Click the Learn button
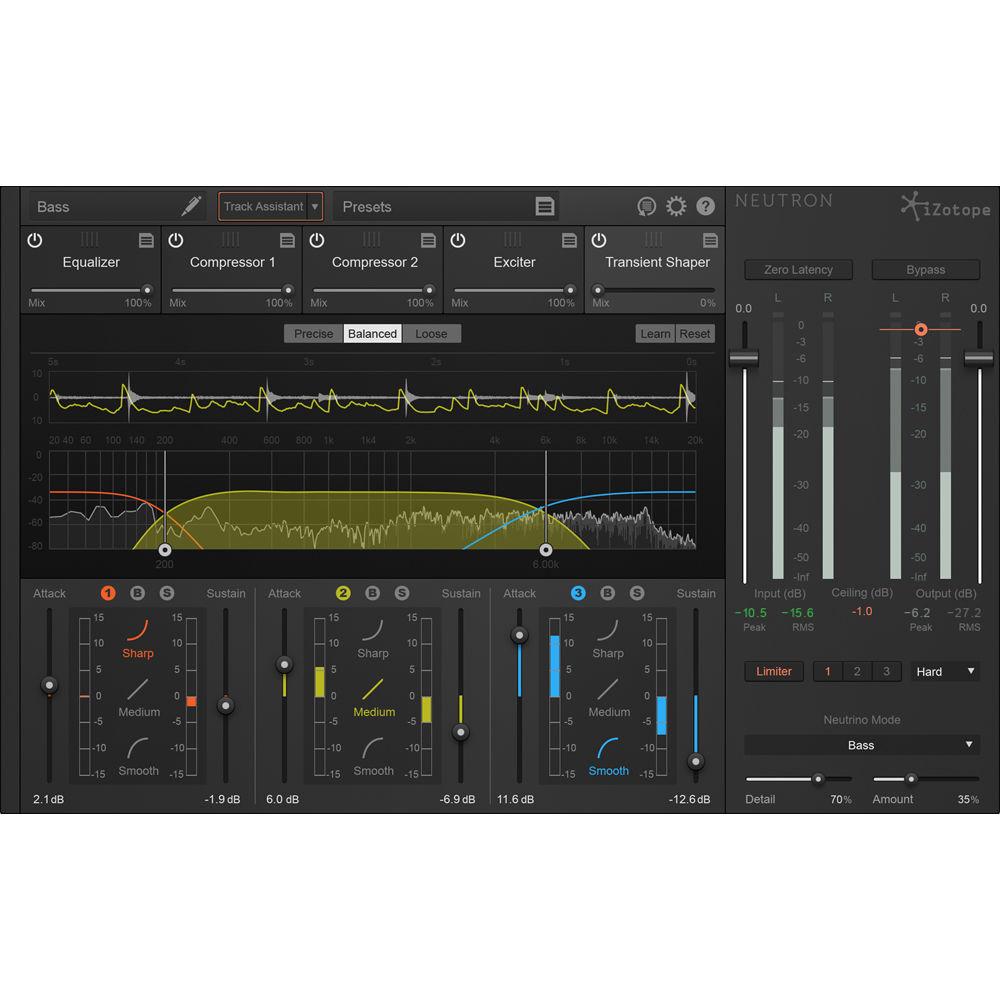Viewport: 1000px width, 1000px height. tap(654, 333)
